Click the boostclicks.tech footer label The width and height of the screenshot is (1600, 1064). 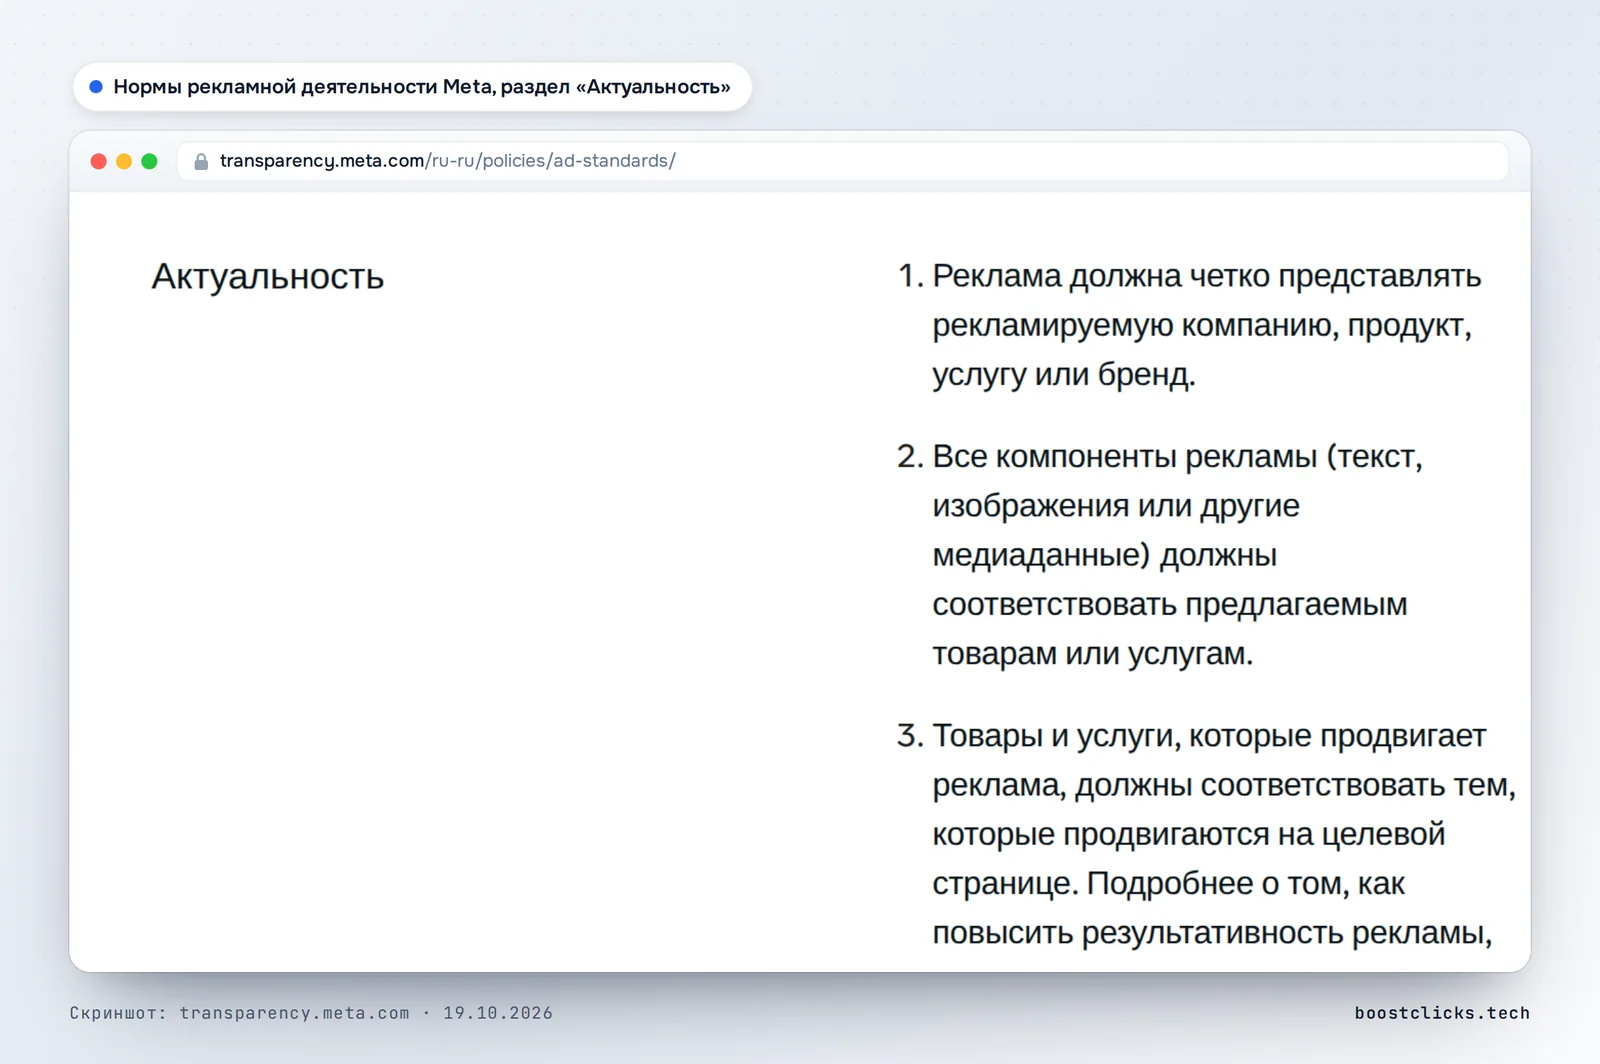click(1442, 1013)
